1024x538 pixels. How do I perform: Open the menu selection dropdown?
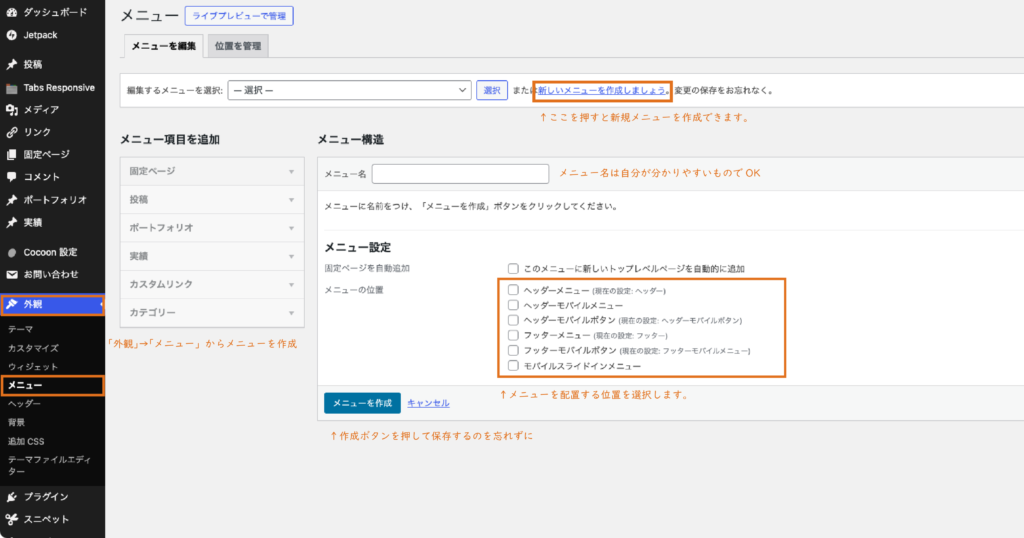click(349, 90)
